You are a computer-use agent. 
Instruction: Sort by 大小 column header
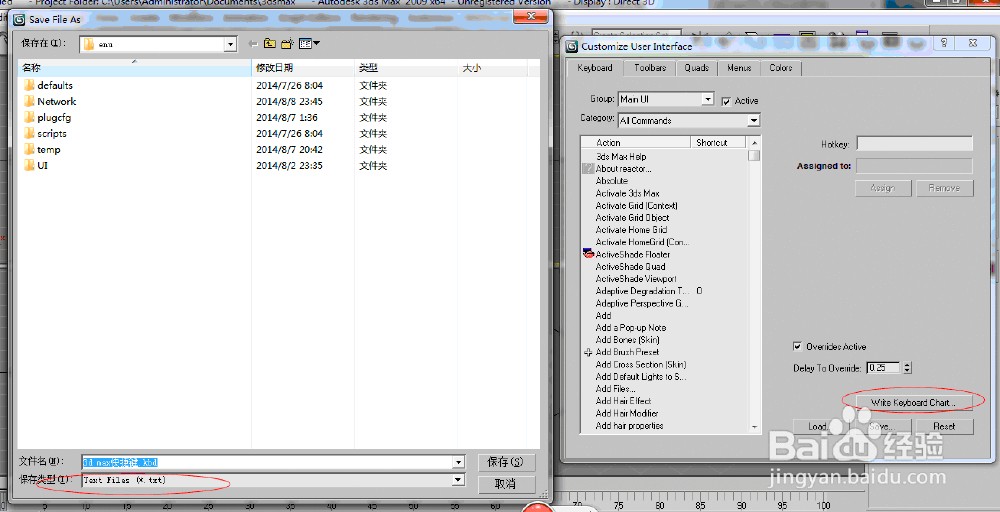[492, 68]
